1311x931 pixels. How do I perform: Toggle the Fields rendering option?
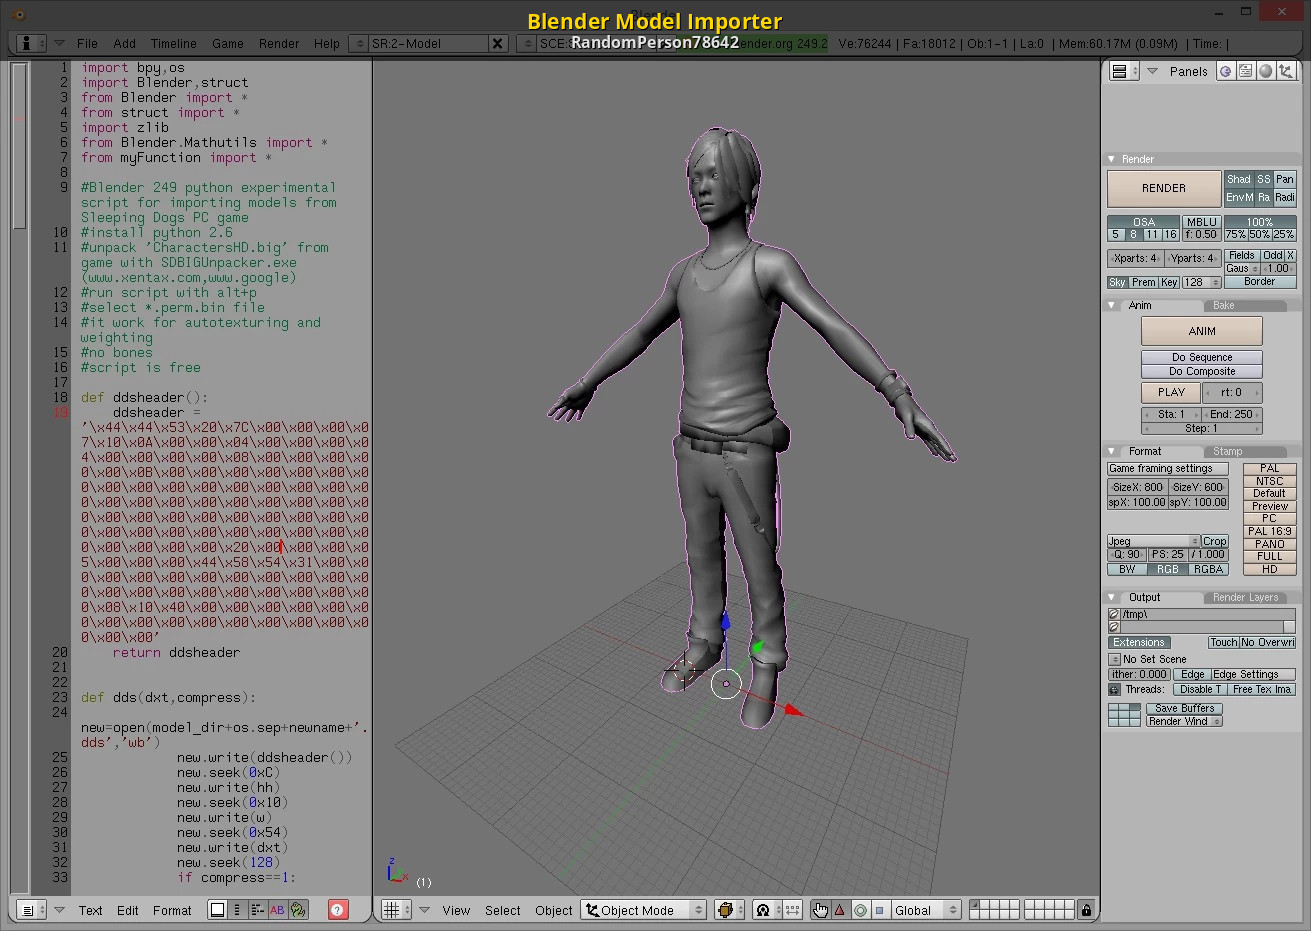pyautogui.click(x=1242, y=255)
